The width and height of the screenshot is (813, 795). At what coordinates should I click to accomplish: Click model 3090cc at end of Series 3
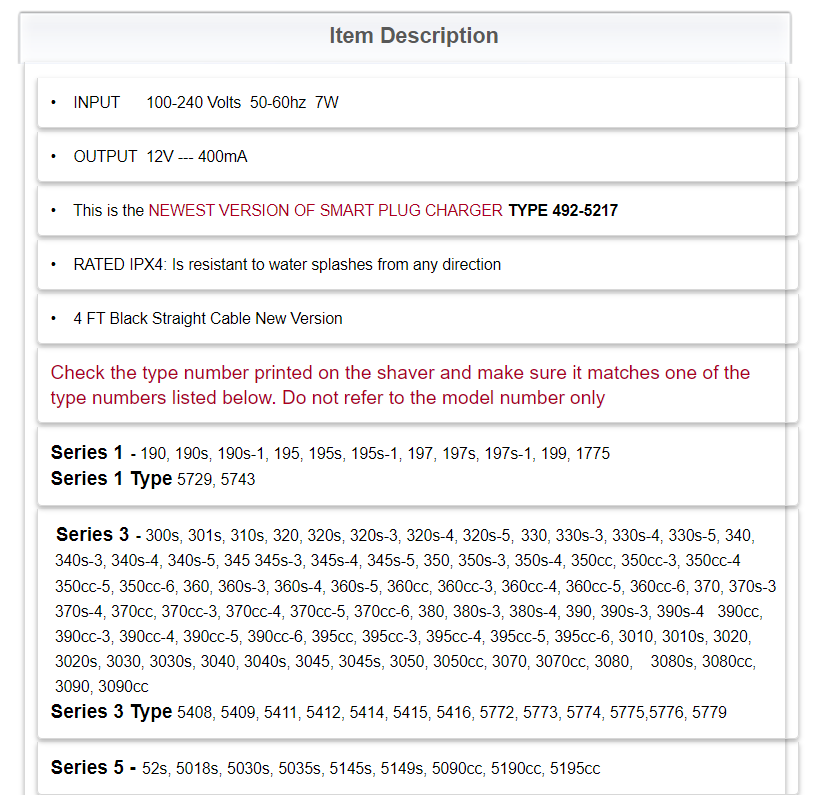[x=123, y=687]
